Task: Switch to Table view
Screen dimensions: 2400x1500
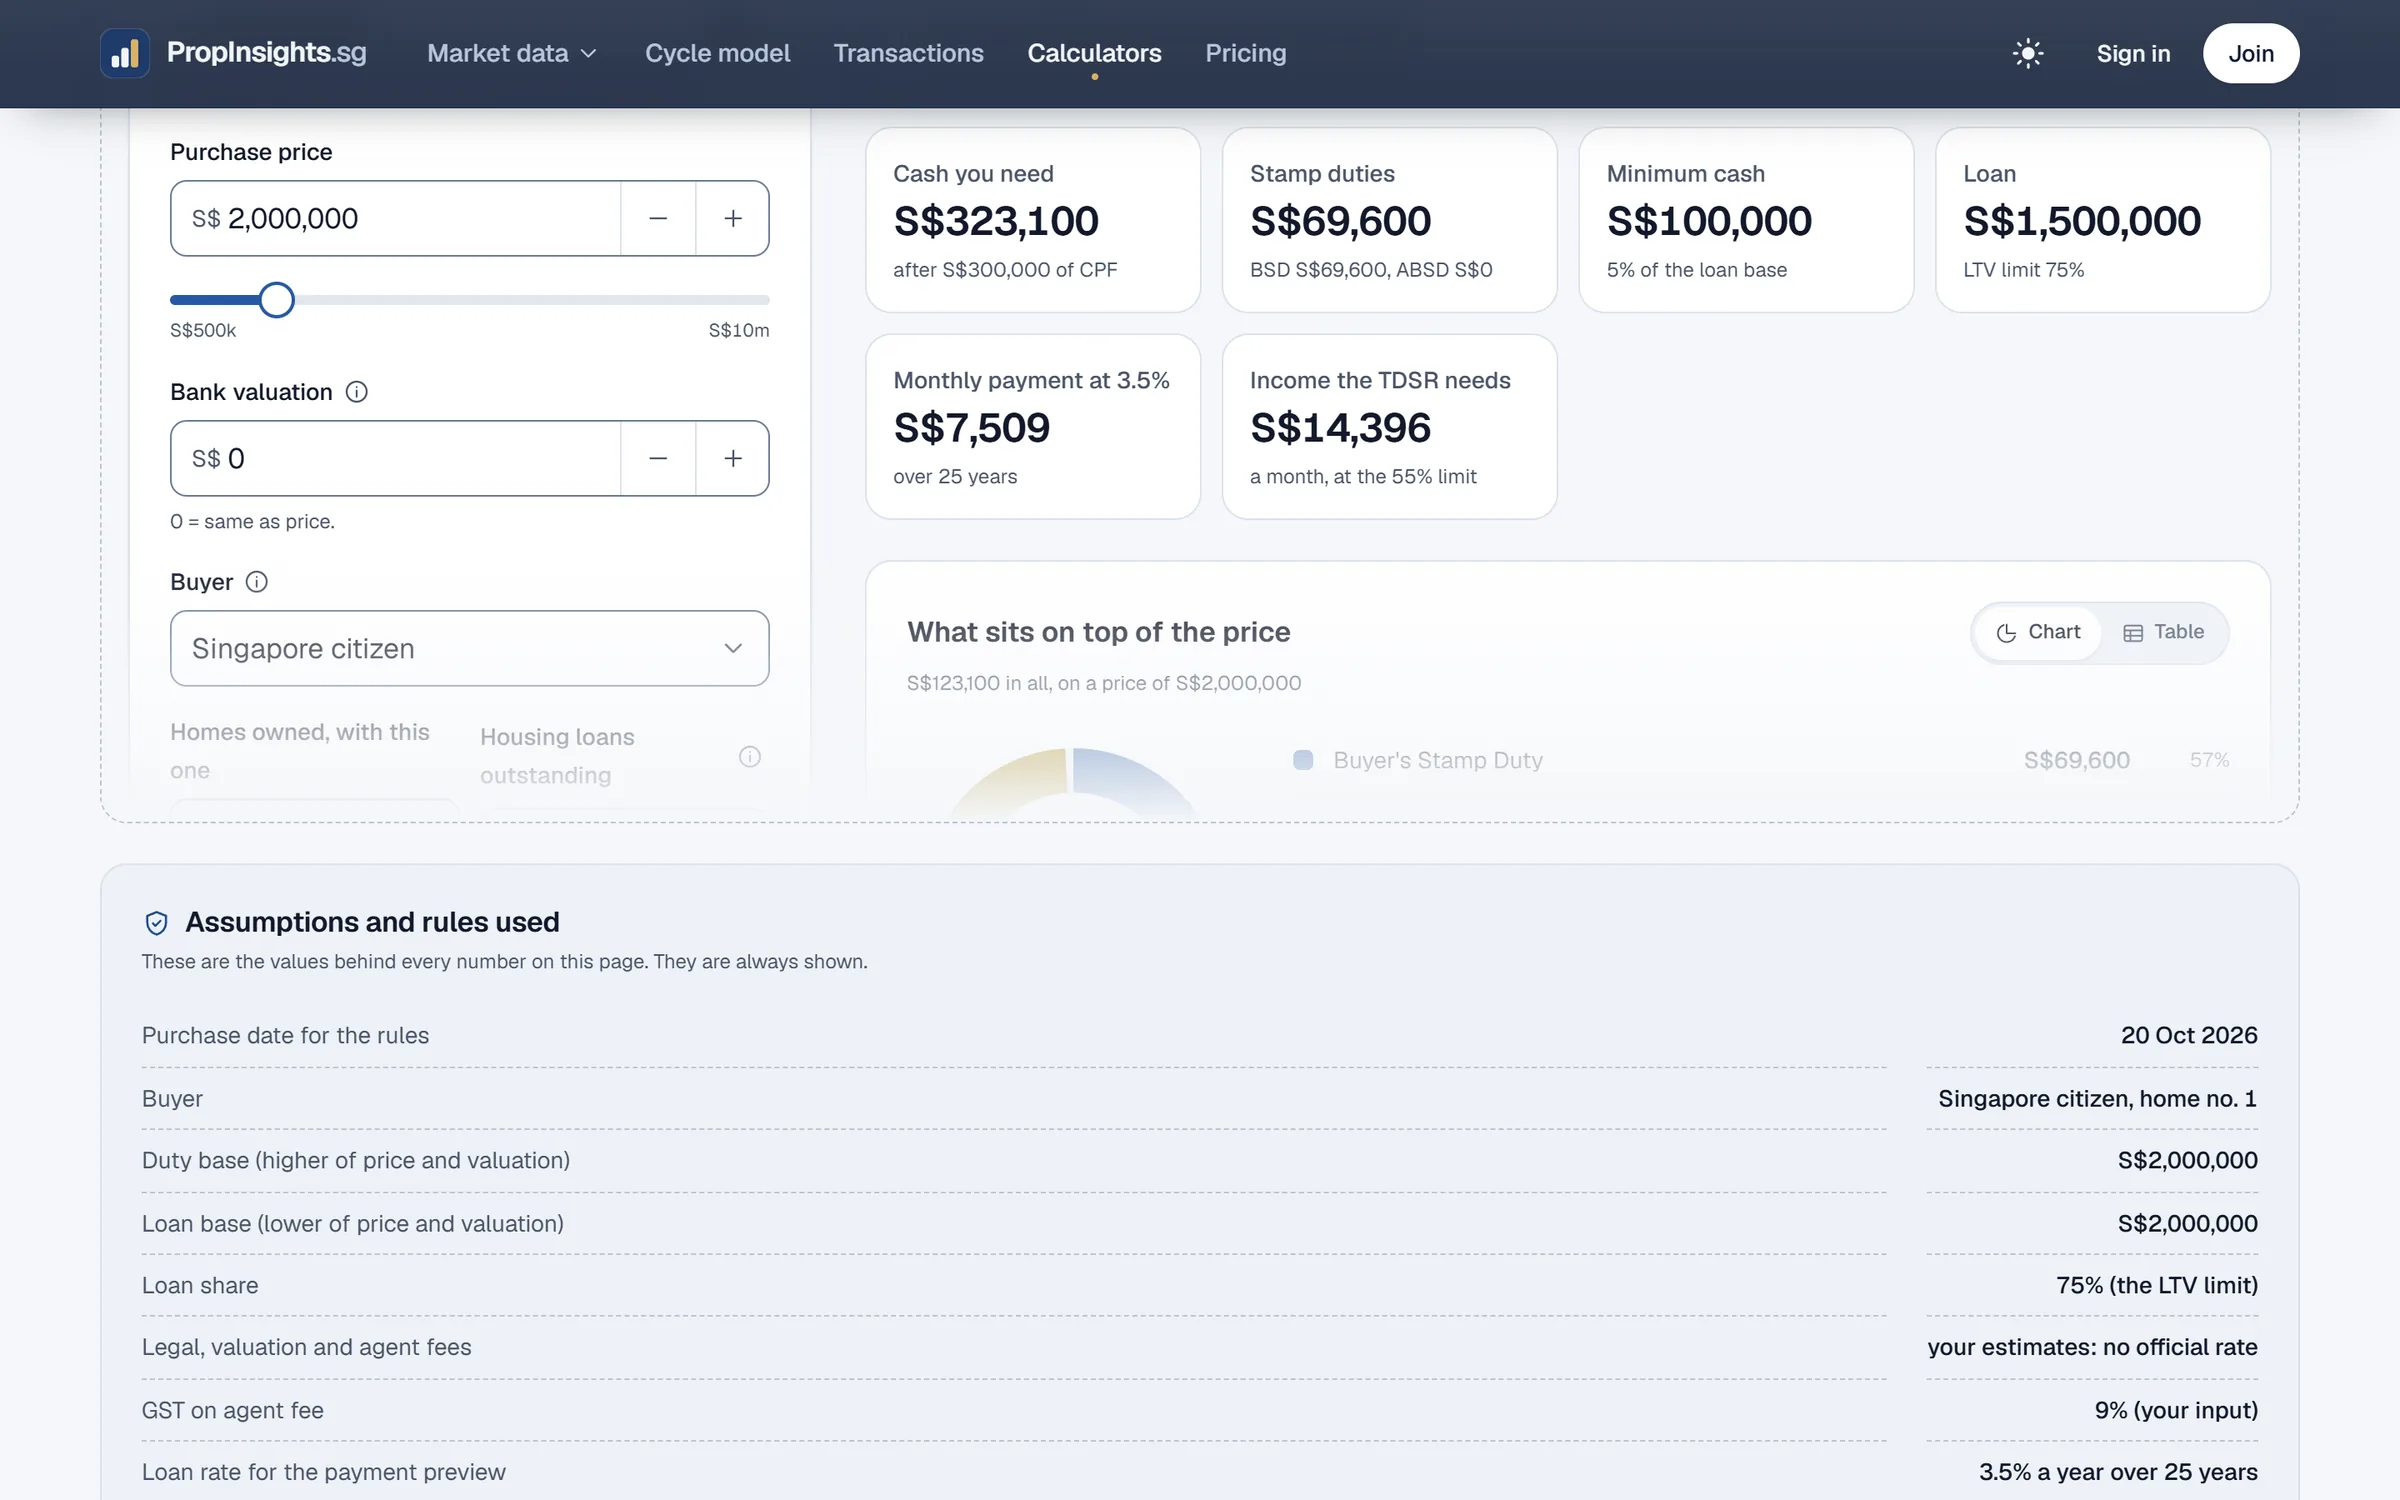Action: (2164, 633)
